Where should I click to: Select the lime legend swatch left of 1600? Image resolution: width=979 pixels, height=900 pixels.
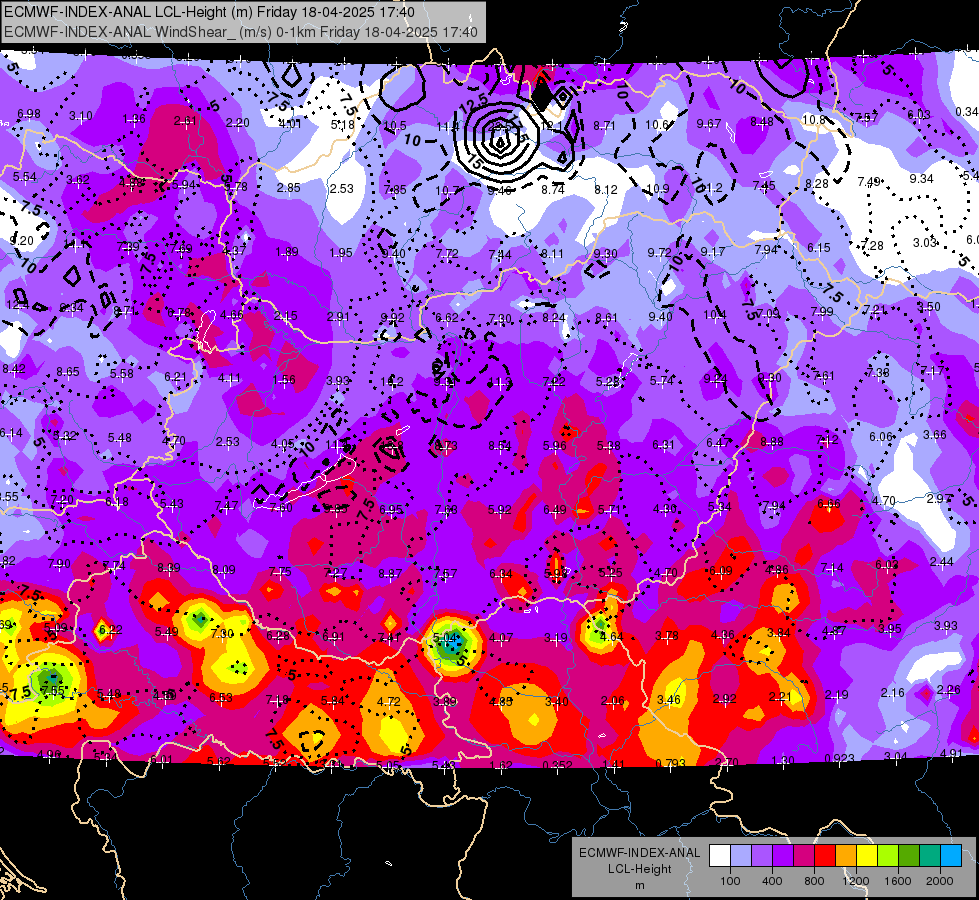pos(887,856)
